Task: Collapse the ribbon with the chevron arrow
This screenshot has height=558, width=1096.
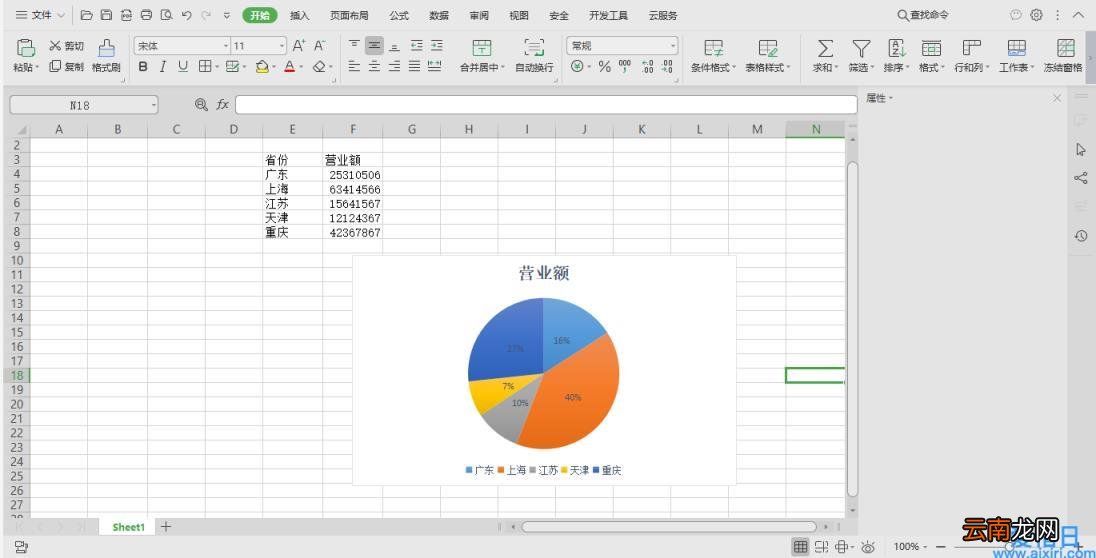Action: (x=1079, y=15)
